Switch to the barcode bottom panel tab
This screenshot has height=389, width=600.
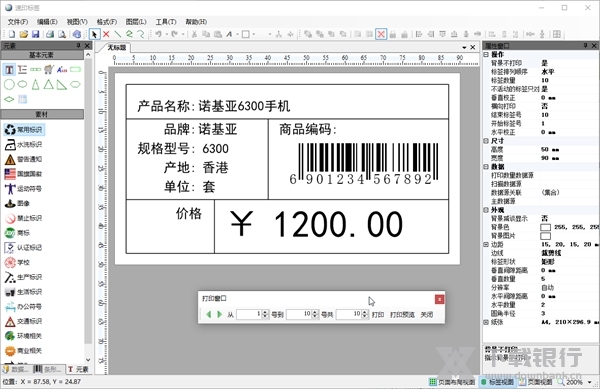[48, 369]
